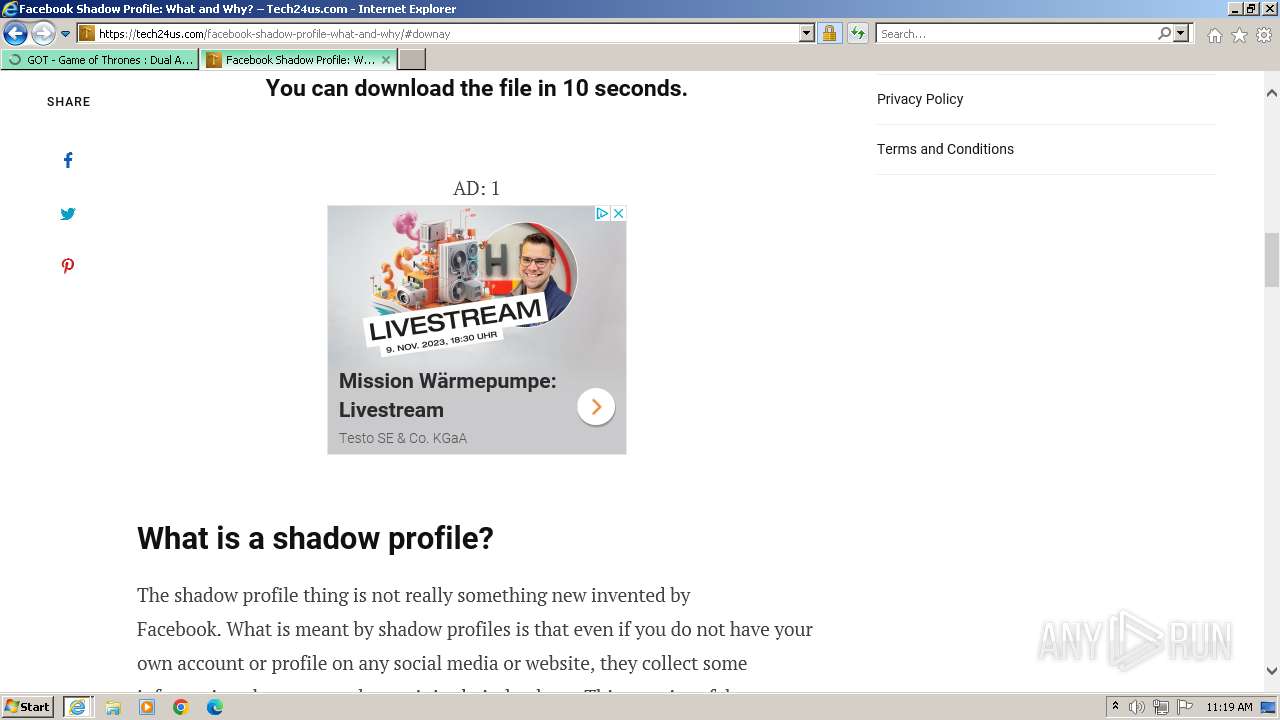Expand the search provider dropdown arrow

pos(1181,34)
